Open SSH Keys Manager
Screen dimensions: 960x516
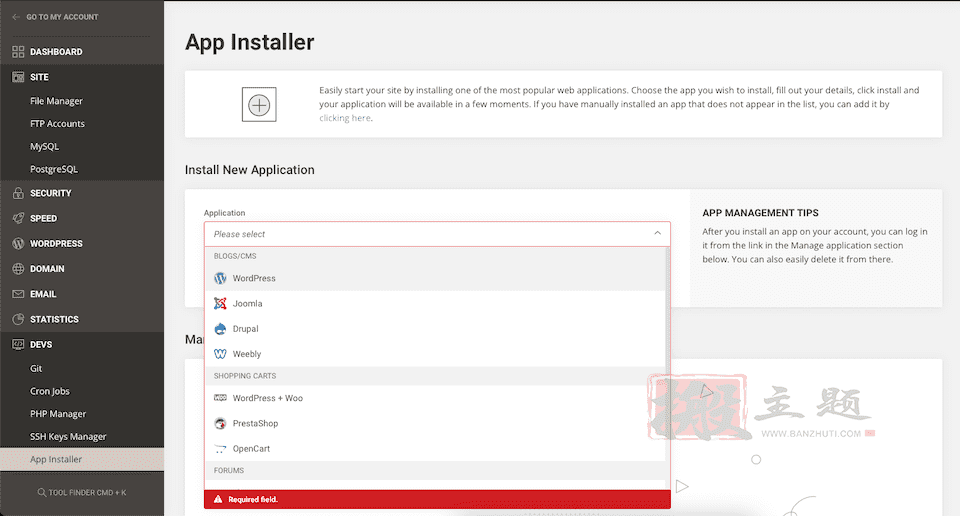[68, 436]
